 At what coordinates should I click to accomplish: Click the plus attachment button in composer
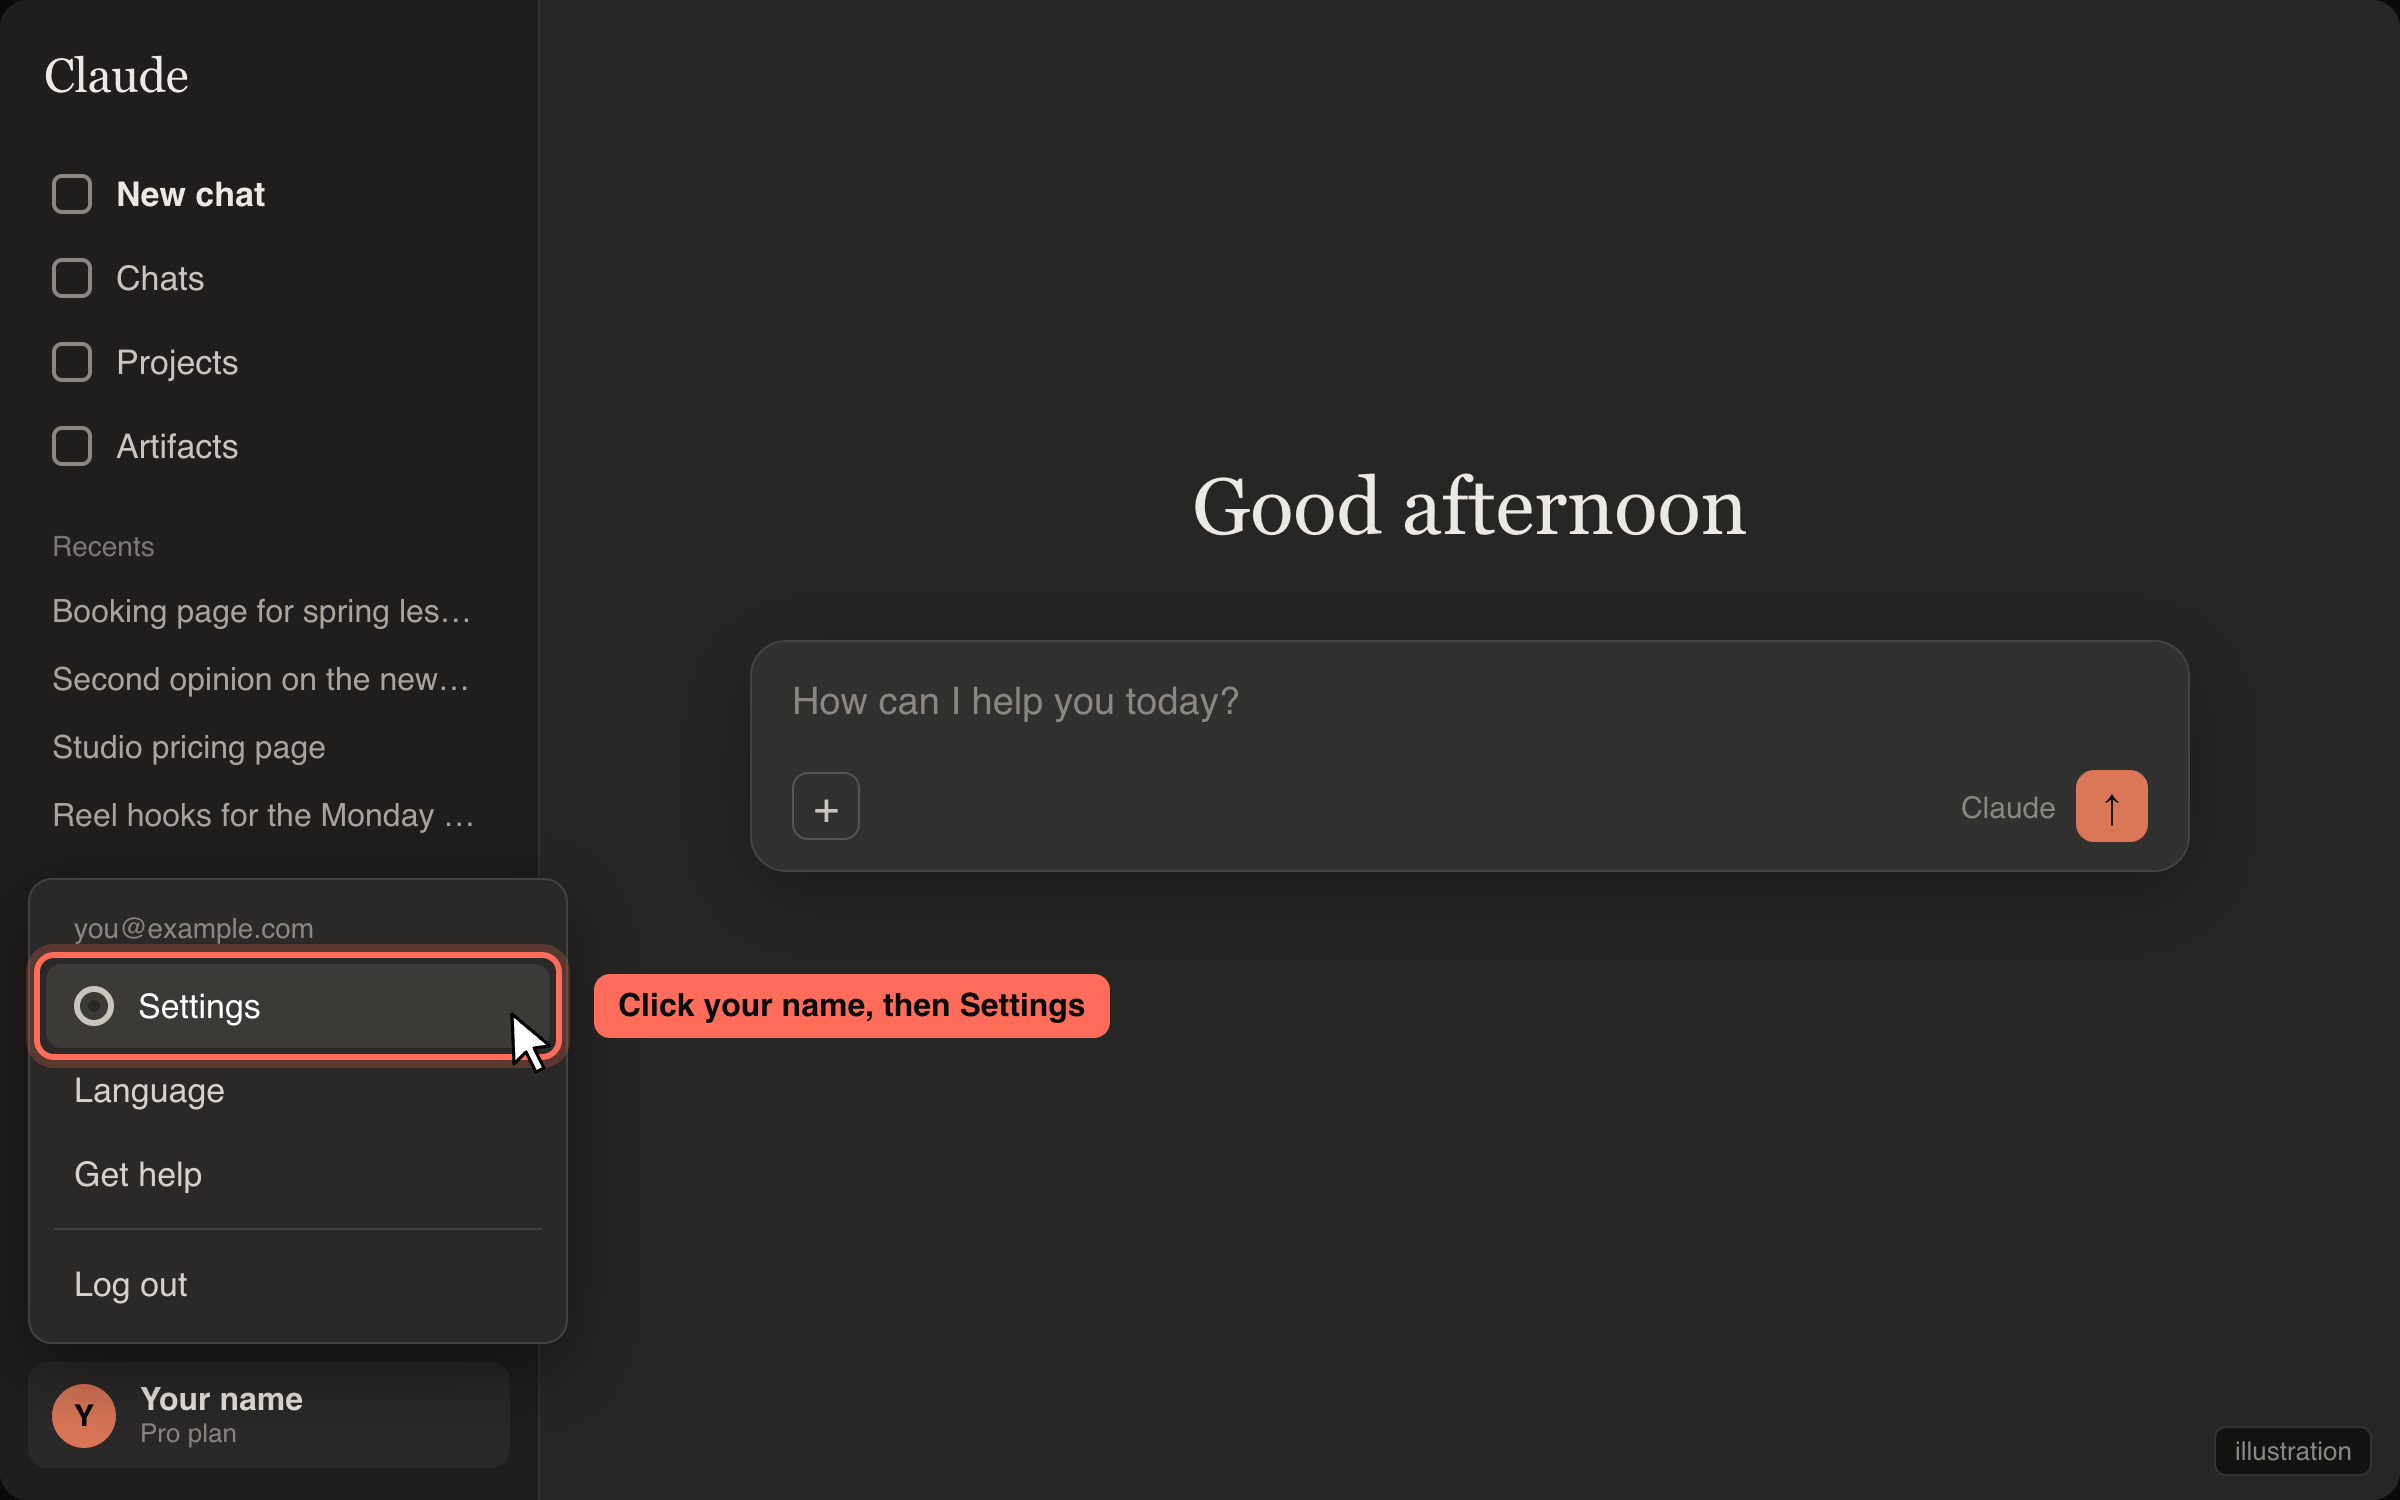click(x=826, y=806)
